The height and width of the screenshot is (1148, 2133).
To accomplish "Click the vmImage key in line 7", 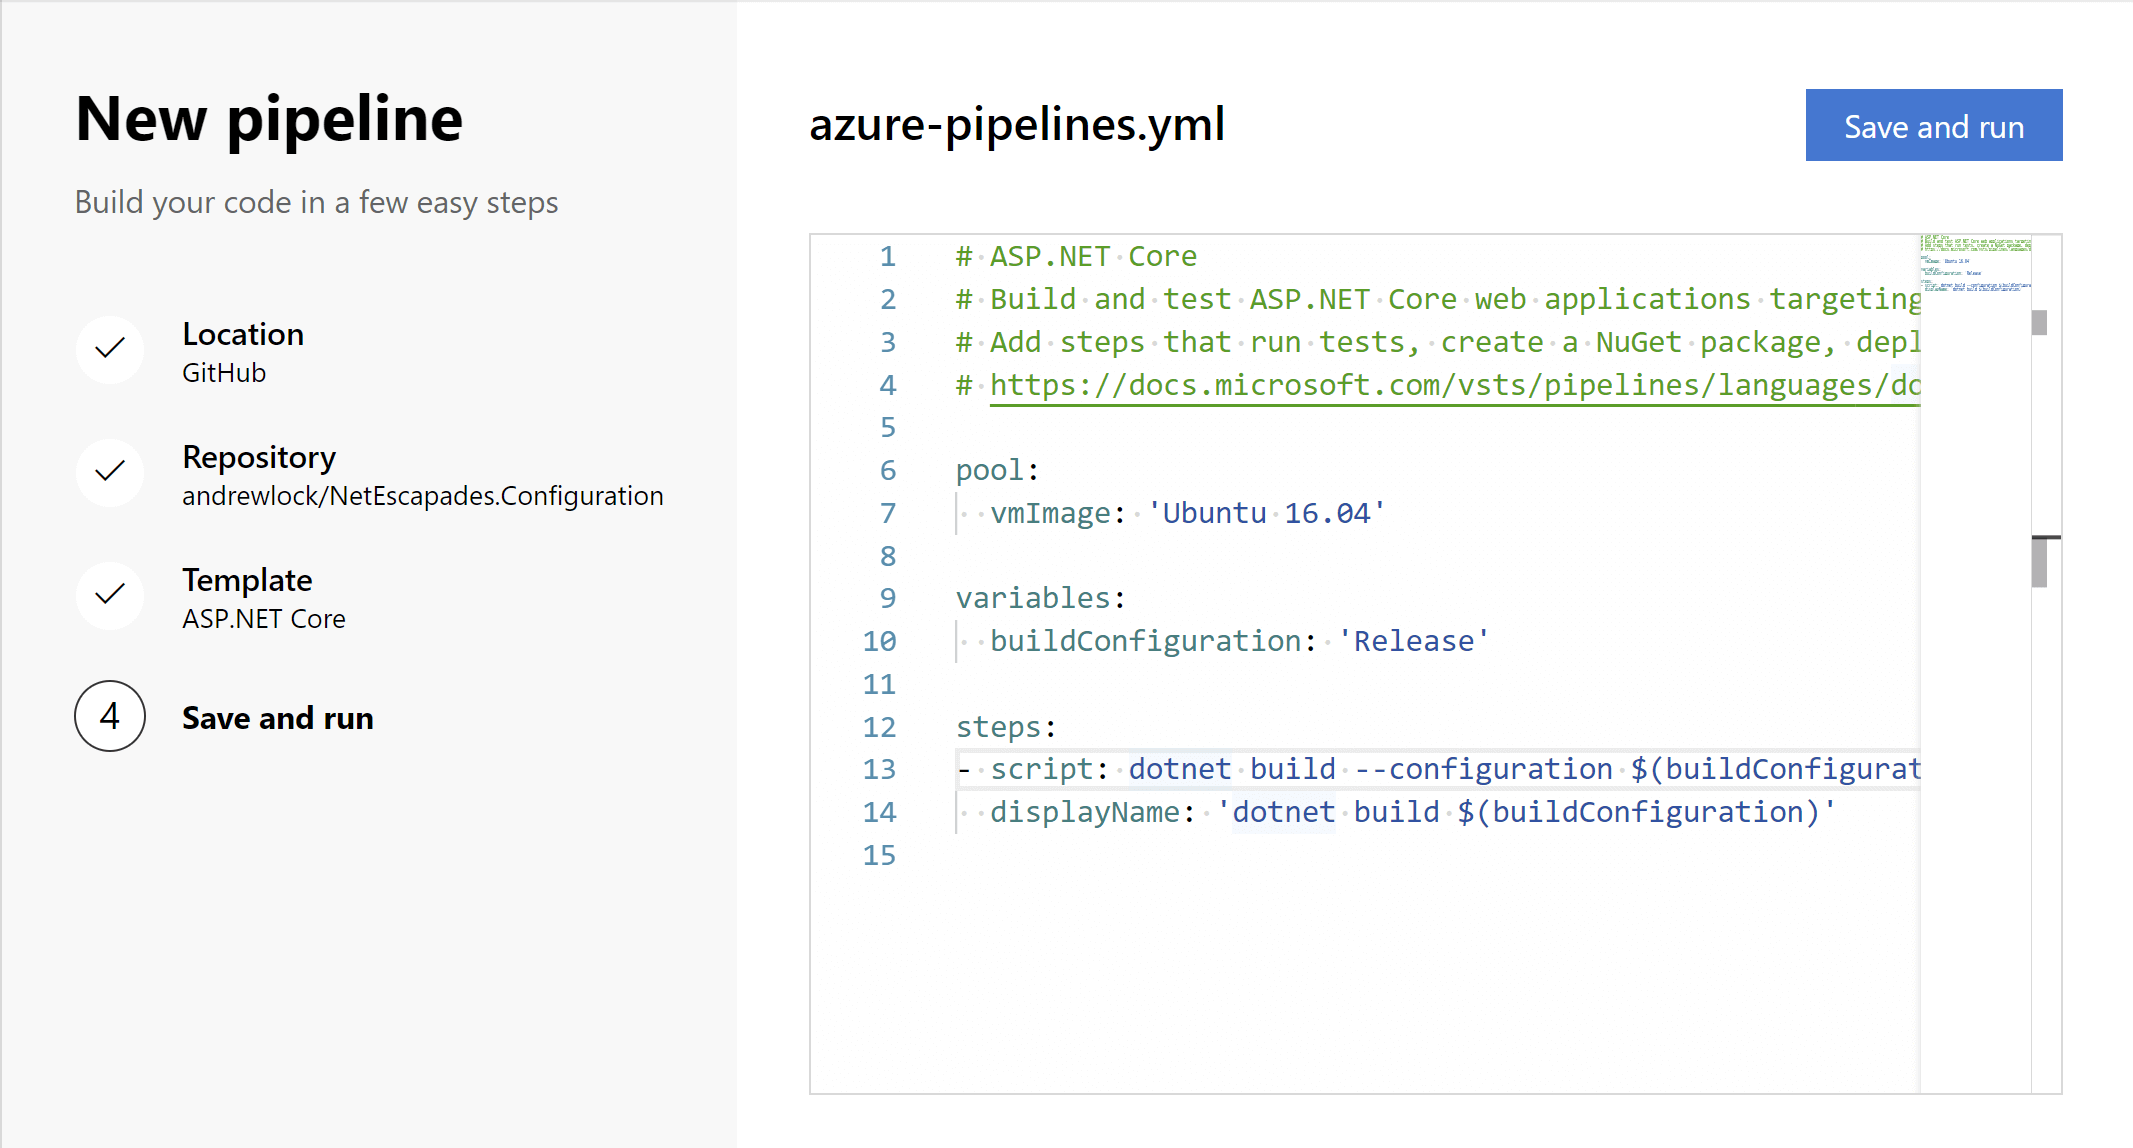I will [x=1050, y=513].
